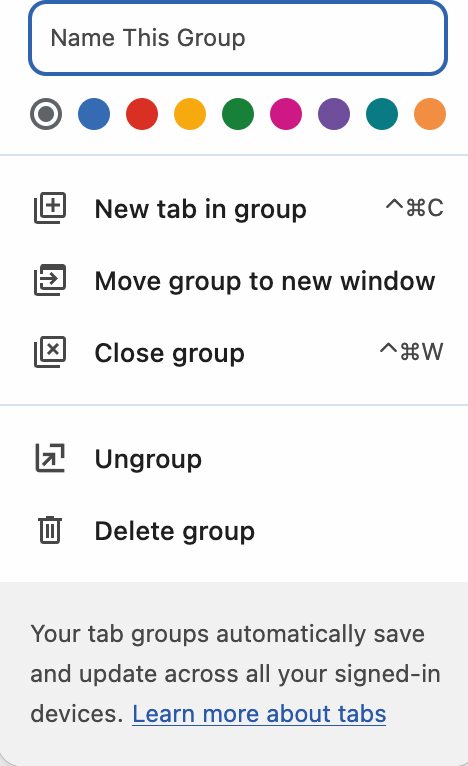Select the Close group menu entry
Viewport: 468px width, 766px height.
[x=234, y=353]
